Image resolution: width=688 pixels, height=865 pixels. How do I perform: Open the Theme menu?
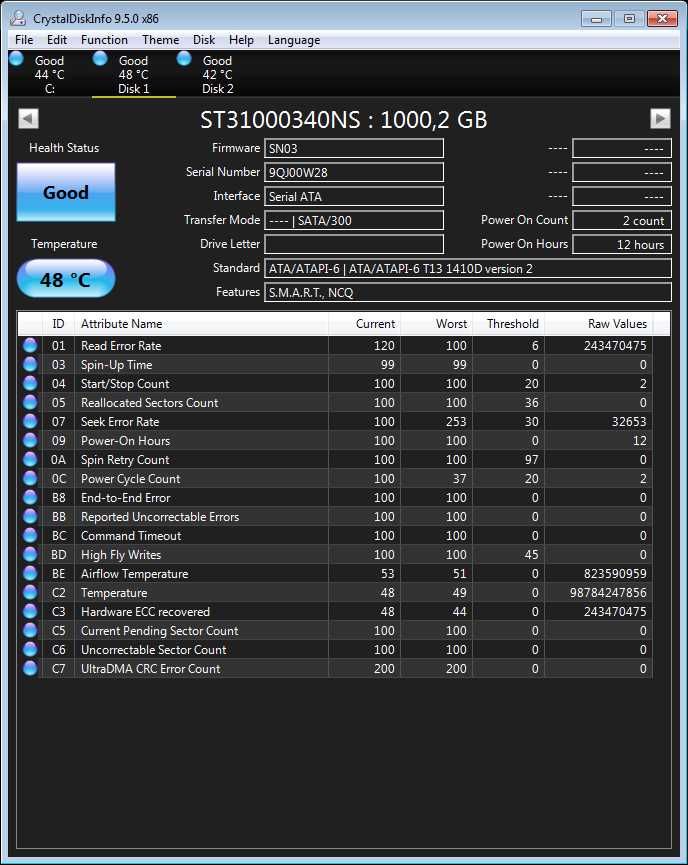click(x=161, y=40)
